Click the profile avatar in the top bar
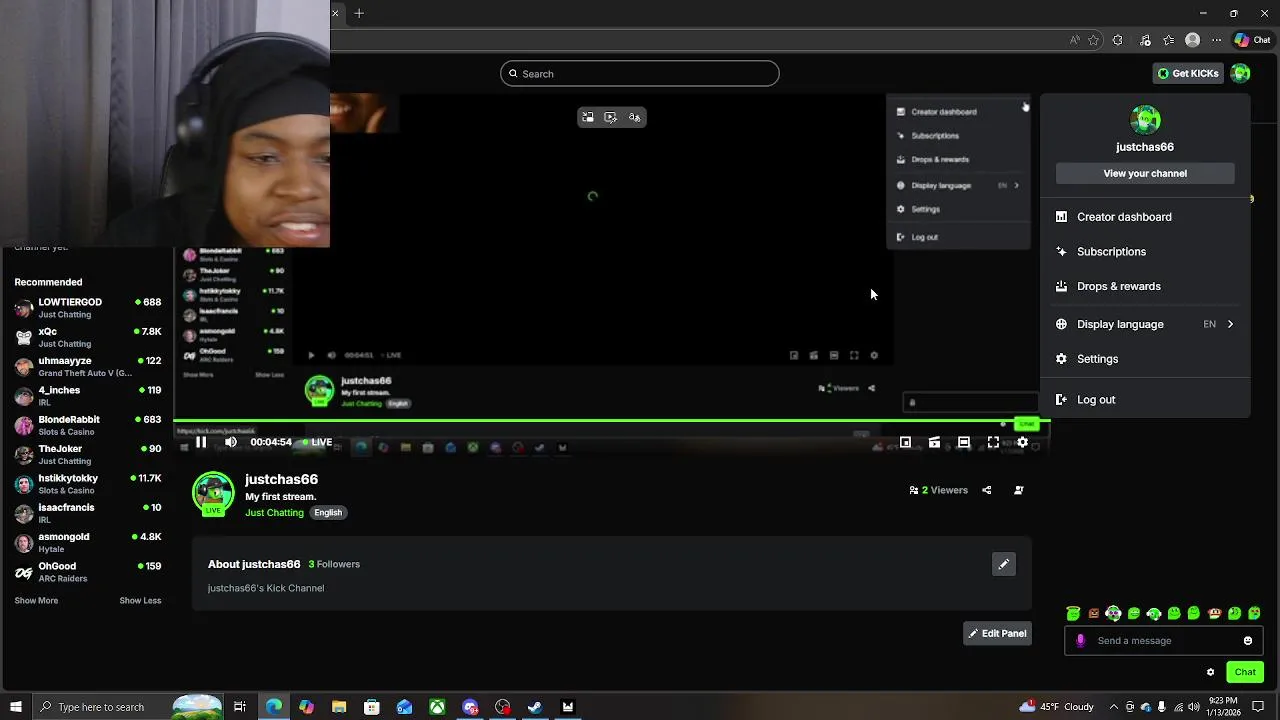Screen dimensions: 1280x720 click(1240, 73)
